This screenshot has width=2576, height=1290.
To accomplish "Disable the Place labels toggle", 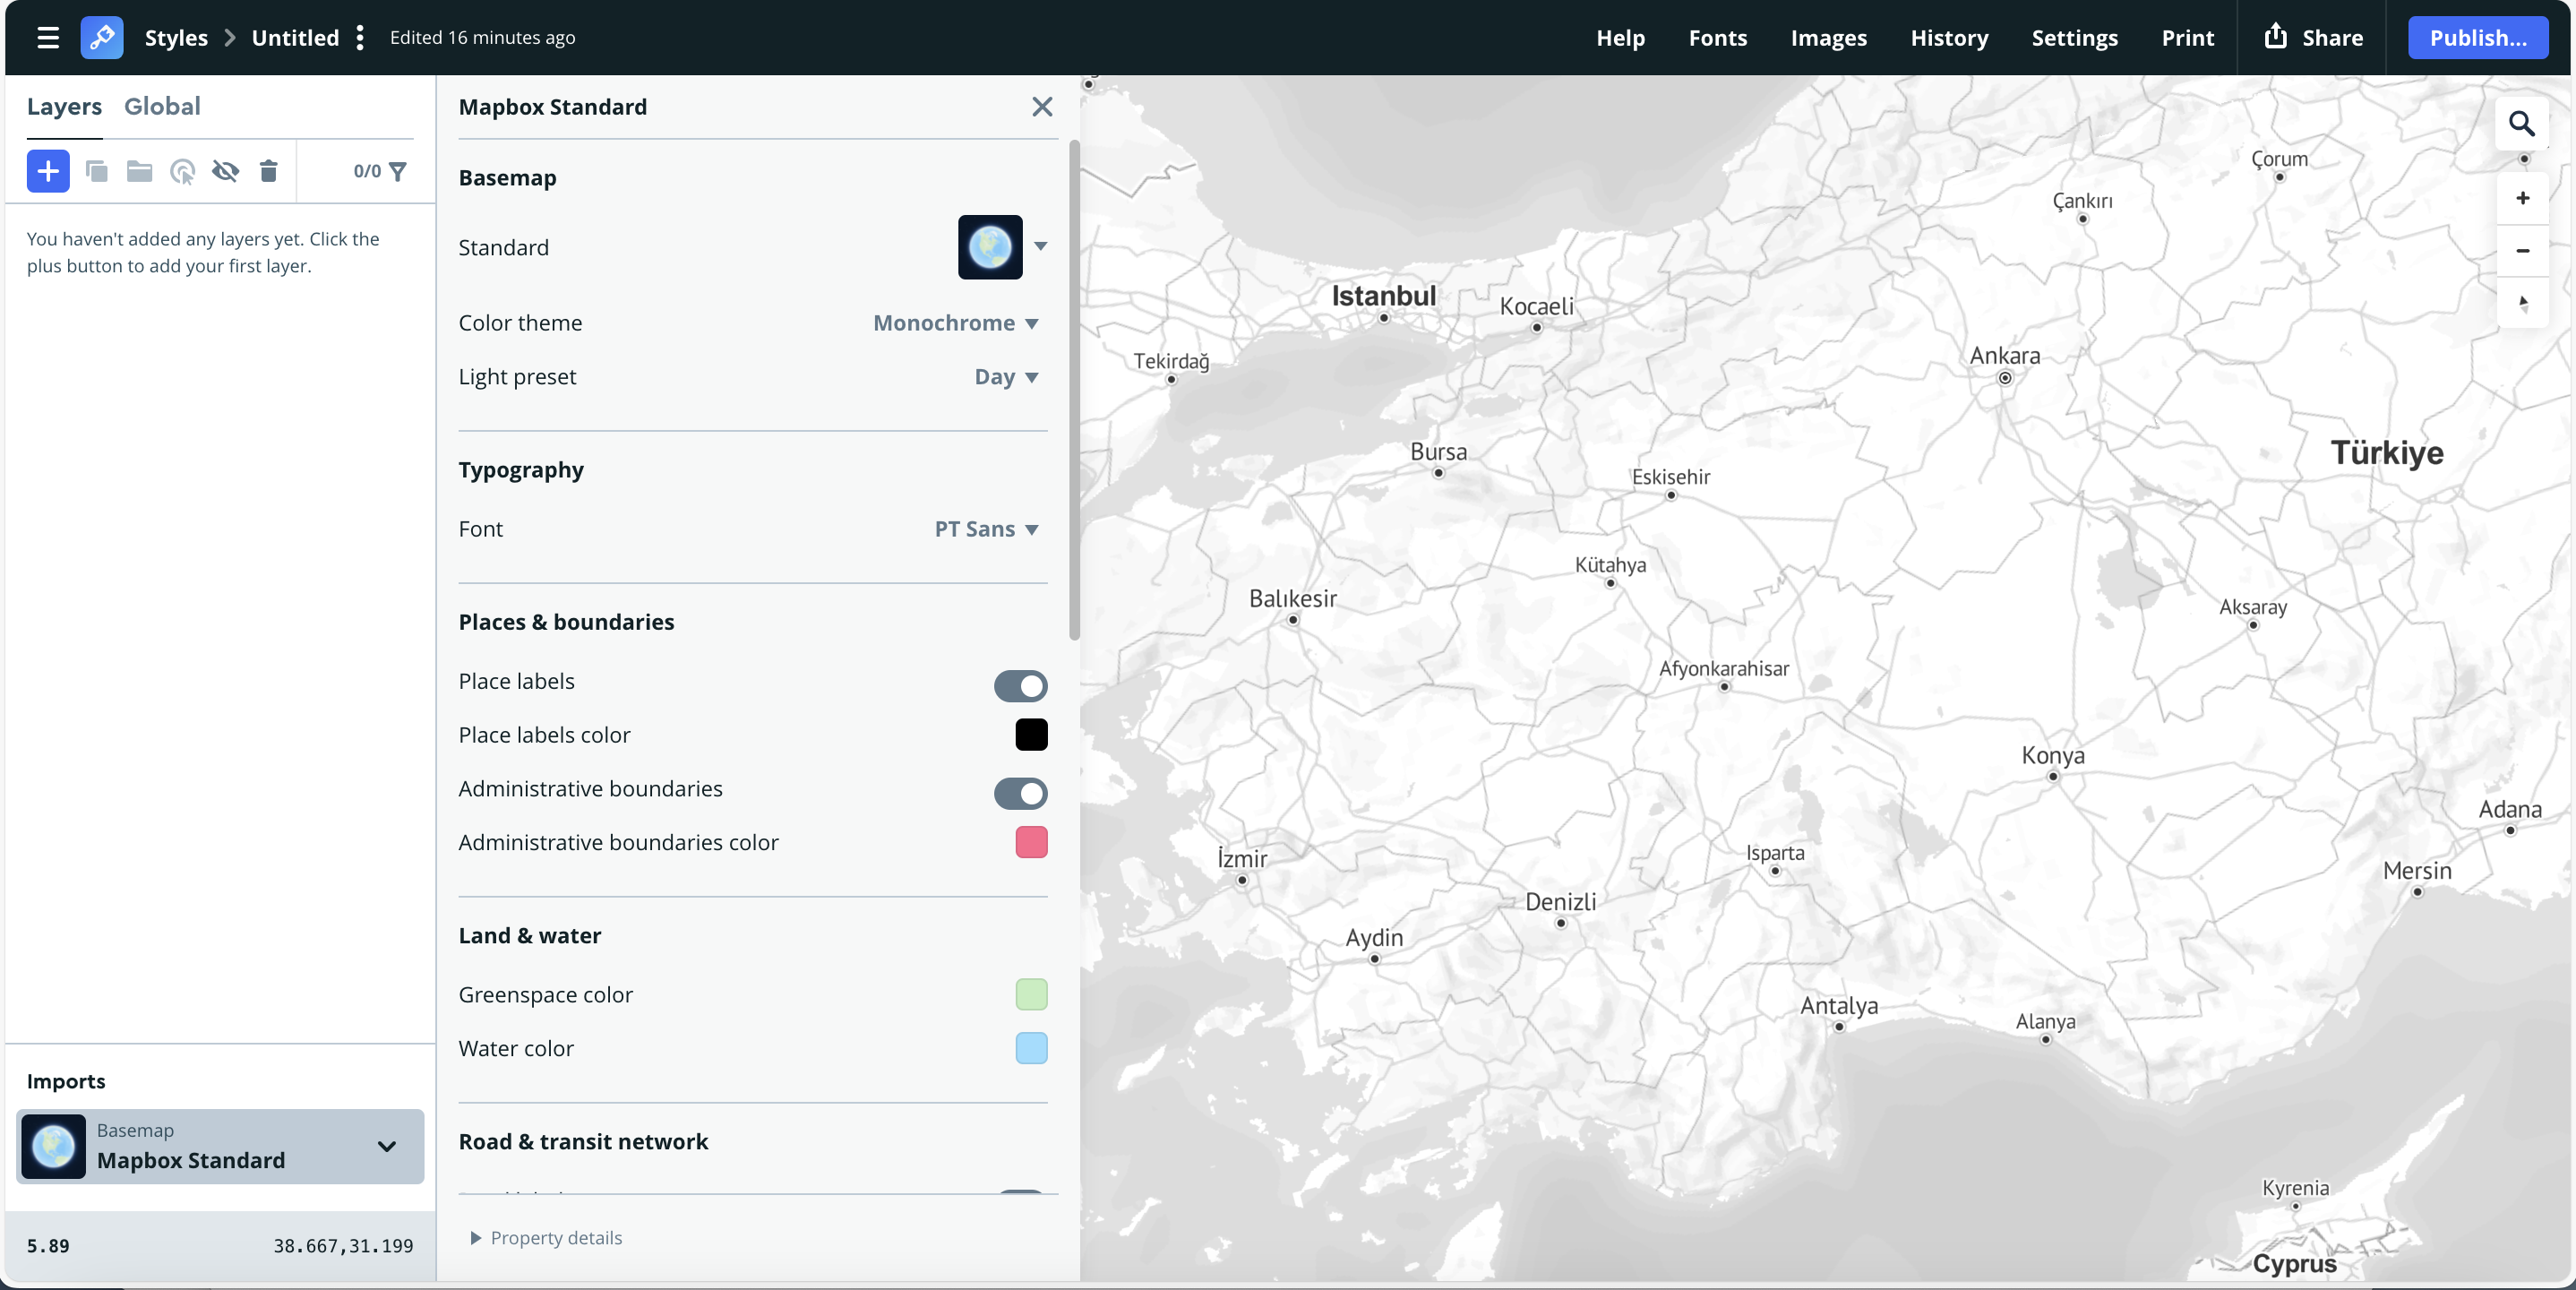I will 1021,685.
